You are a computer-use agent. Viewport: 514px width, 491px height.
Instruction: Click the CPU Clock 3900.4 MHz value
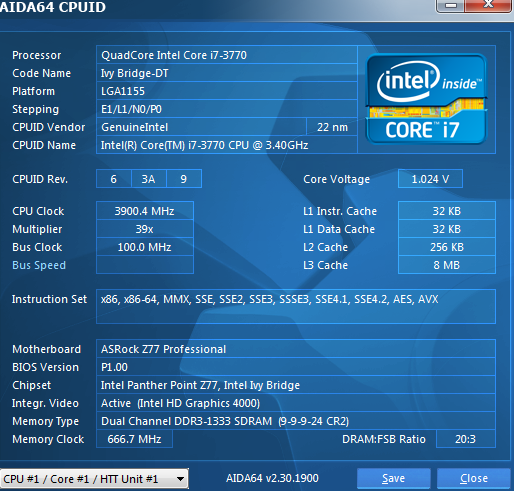pos(145,211)
